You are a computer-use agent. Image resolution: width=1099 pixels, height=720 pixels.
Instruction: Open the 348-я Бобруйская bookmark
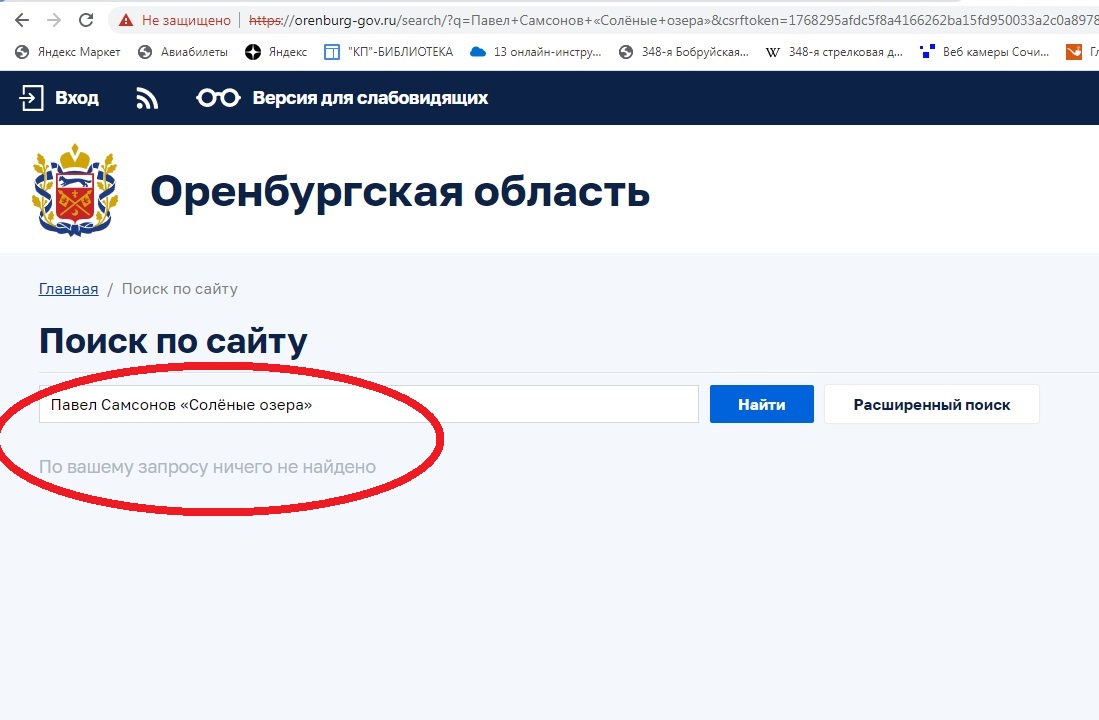point(684,52)
